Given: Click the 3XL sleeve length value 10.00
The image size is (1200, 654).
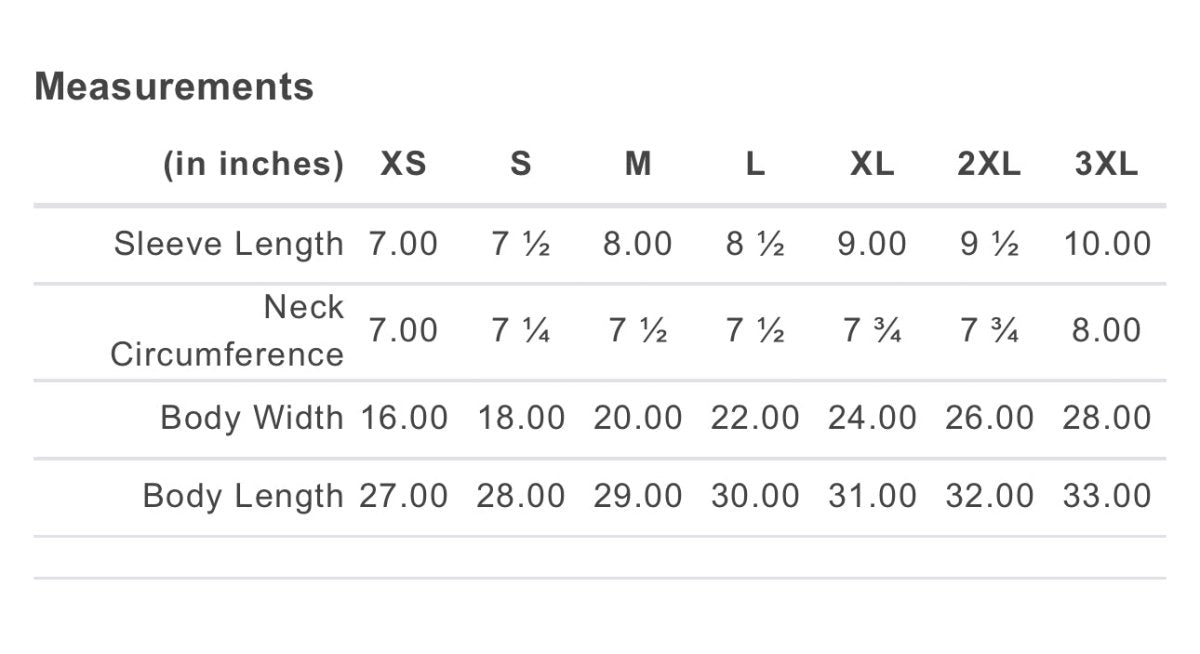Looking at the screenshot, I should click(1106, 244).
